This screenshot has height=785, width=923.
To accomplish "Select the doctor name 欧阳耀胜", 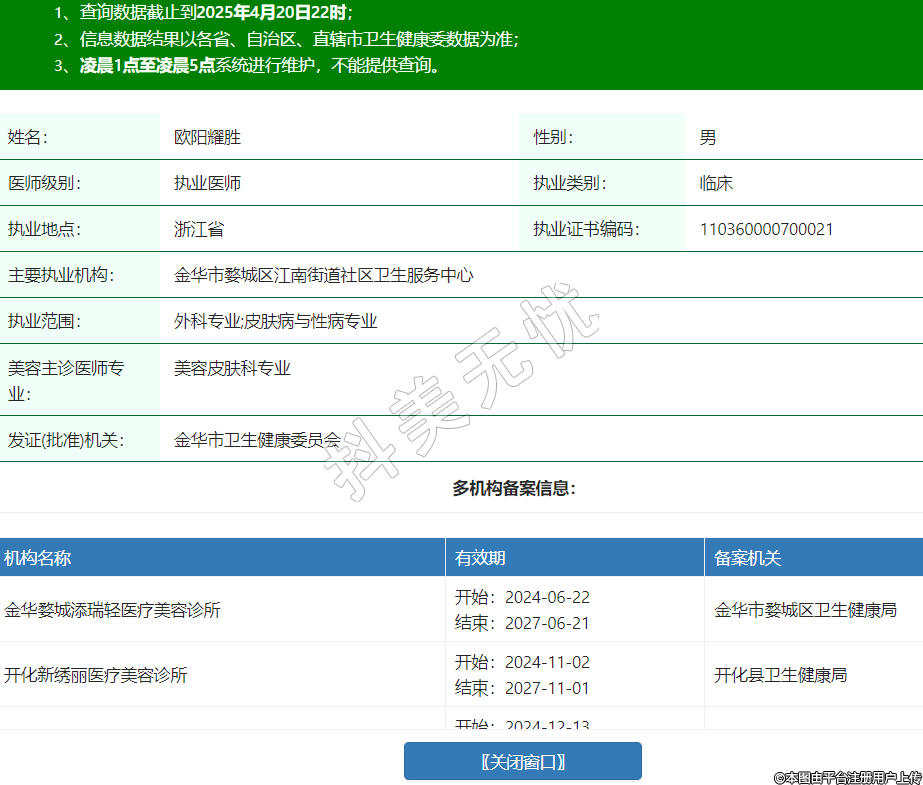I will click(x=207, y=138).
